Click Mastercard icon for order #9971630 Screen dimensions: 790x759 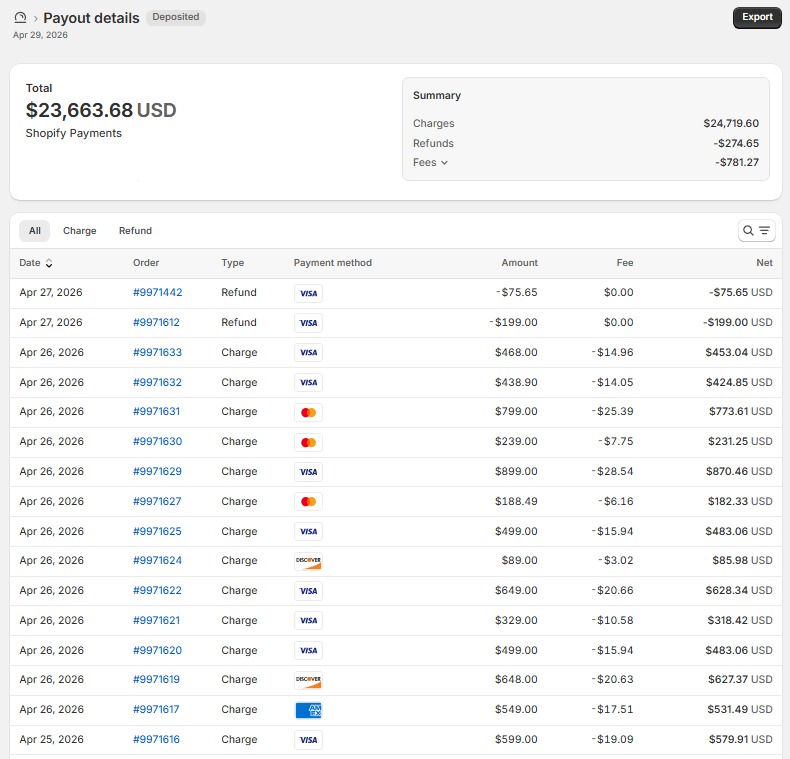[308, 442]
